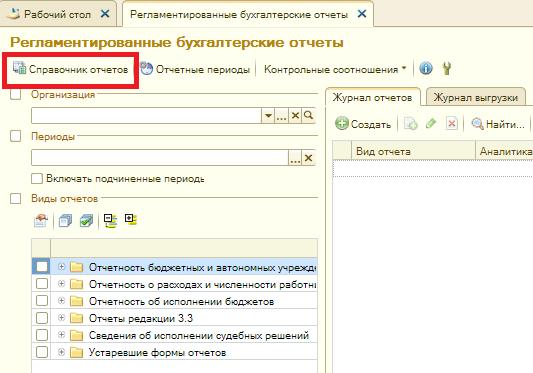533x373 pixels.
Task: Click ellipsis select button in Периоды field
Action: 295,158
